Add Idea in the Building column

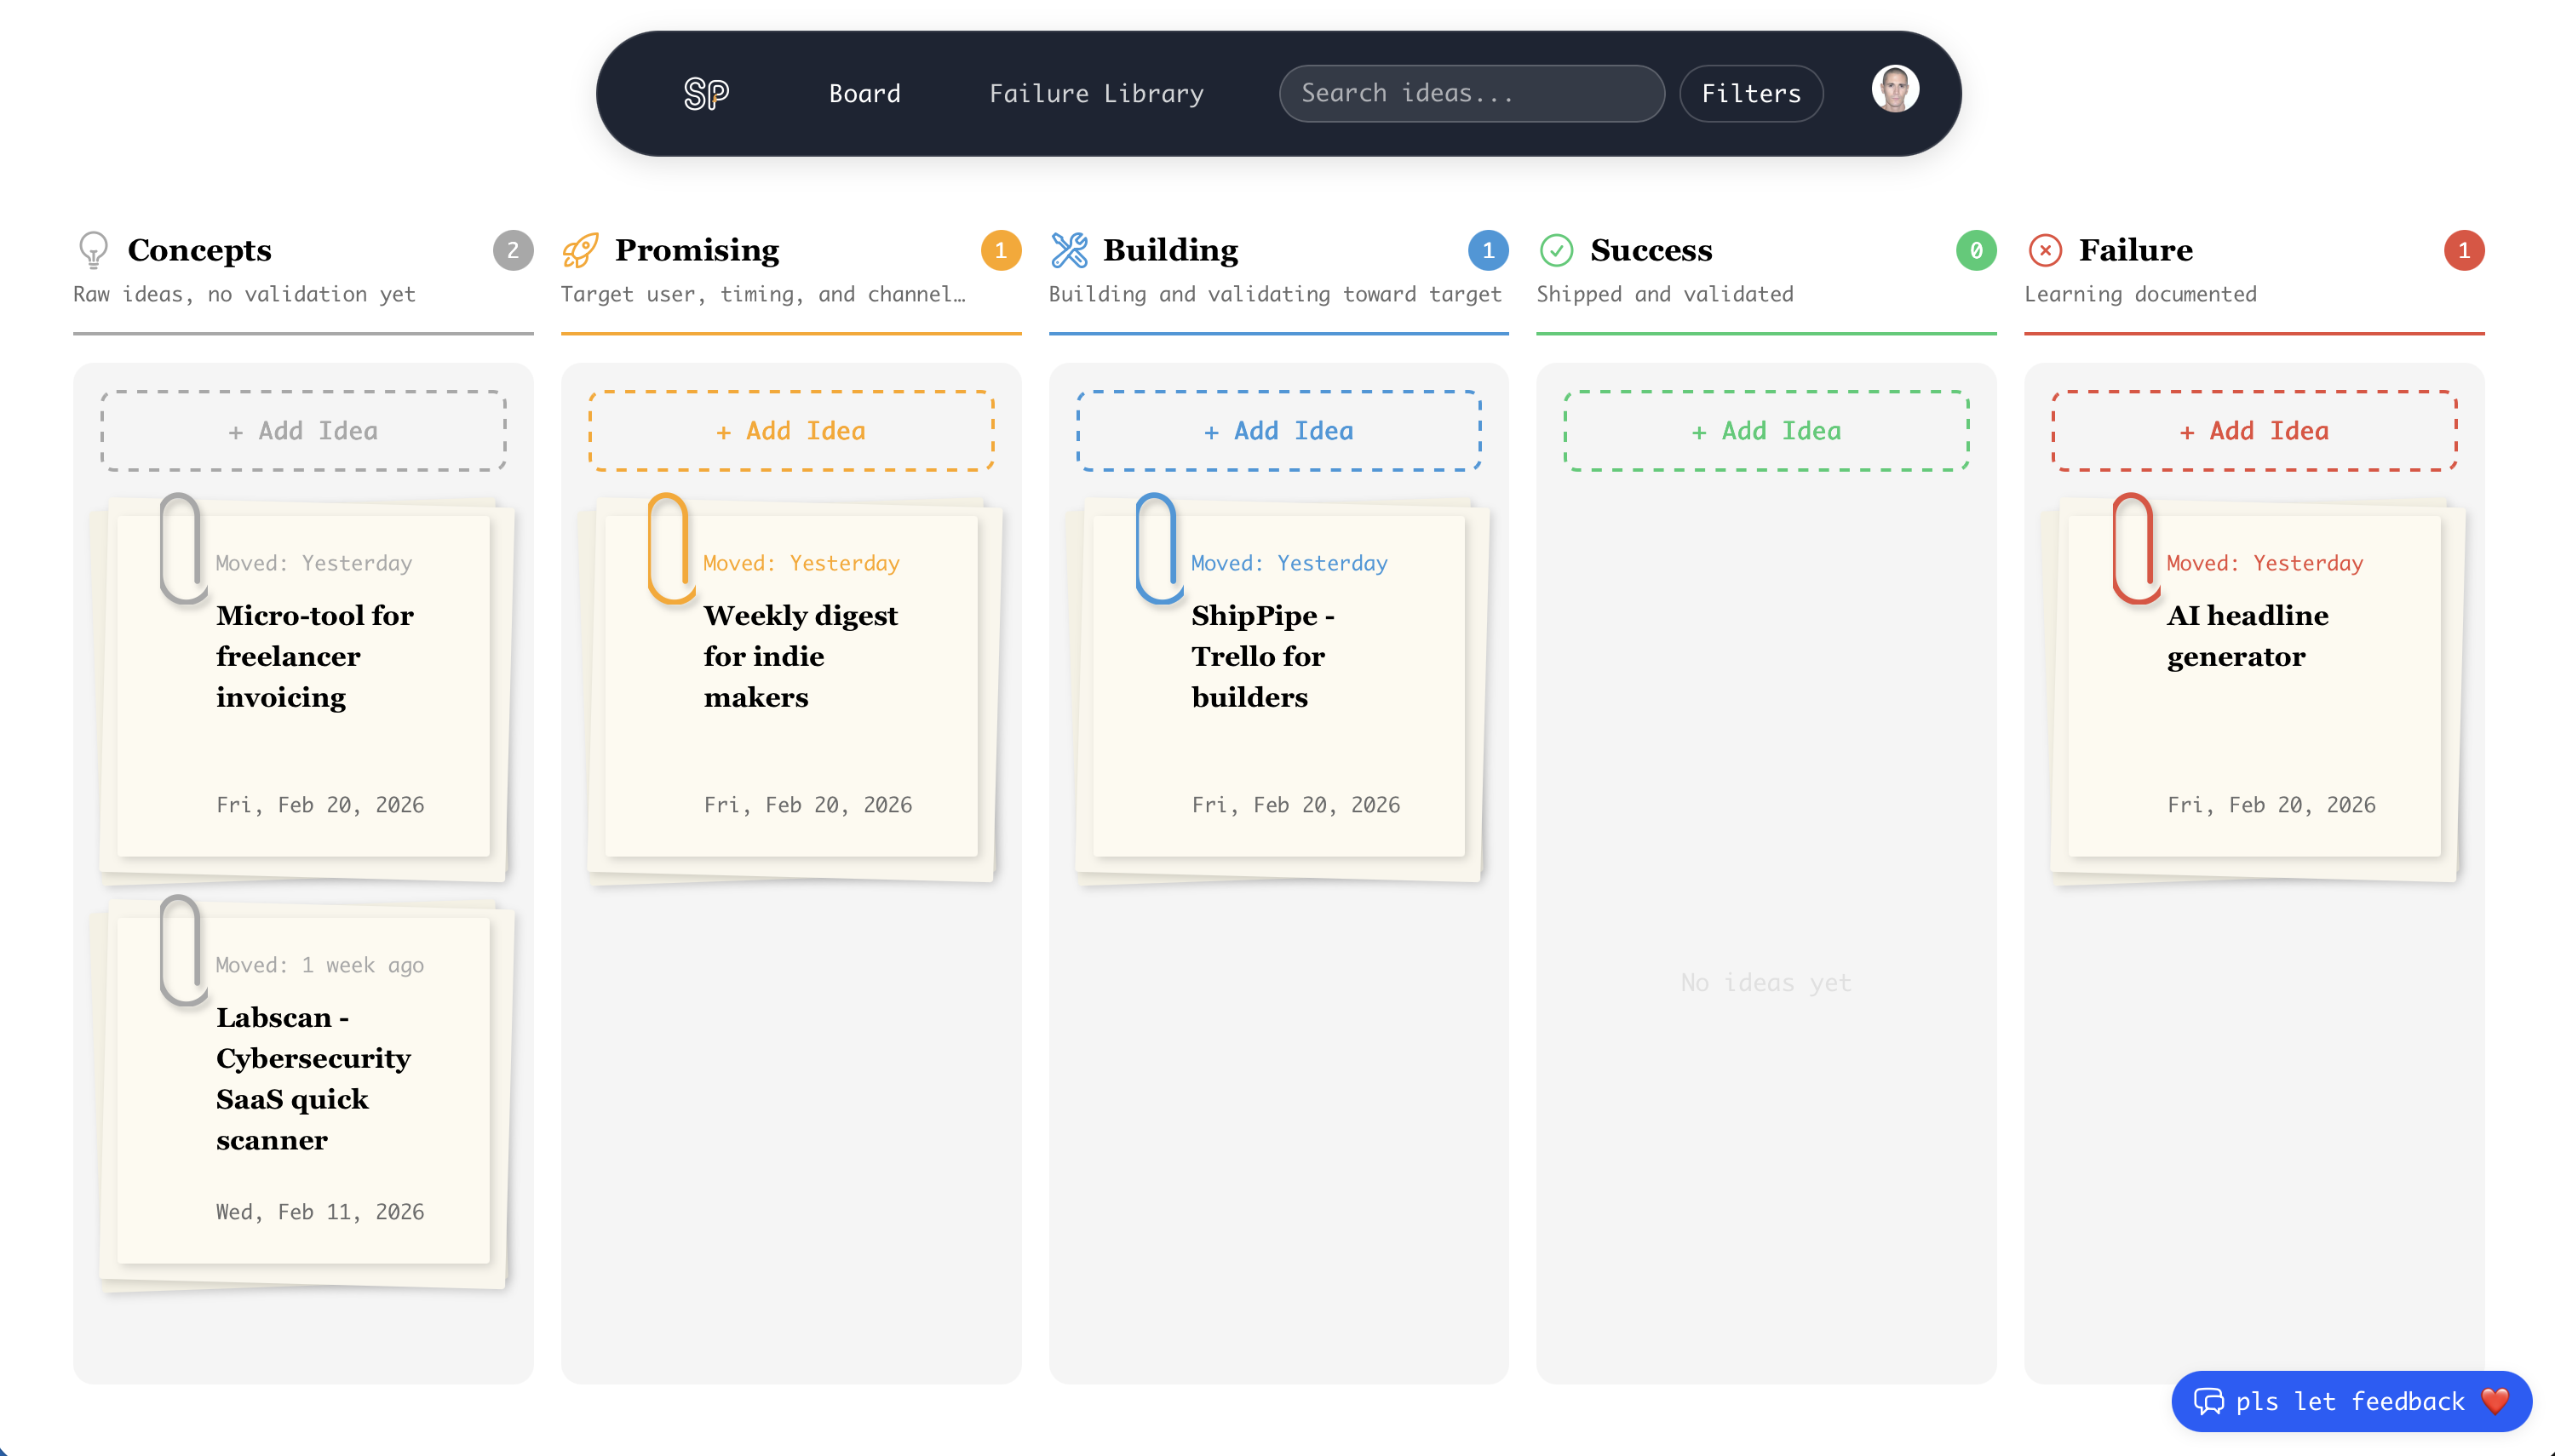(1279, 431)
